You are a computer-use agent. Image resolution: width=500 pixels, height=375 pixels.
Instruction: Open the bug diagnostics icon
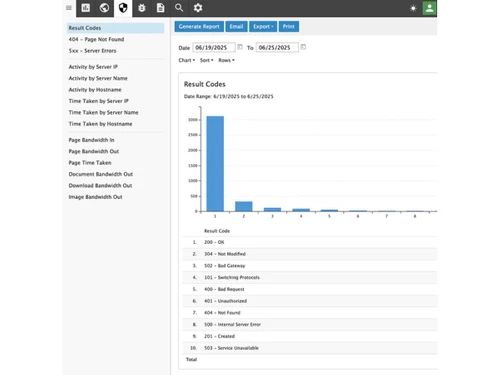coord(142,8)
